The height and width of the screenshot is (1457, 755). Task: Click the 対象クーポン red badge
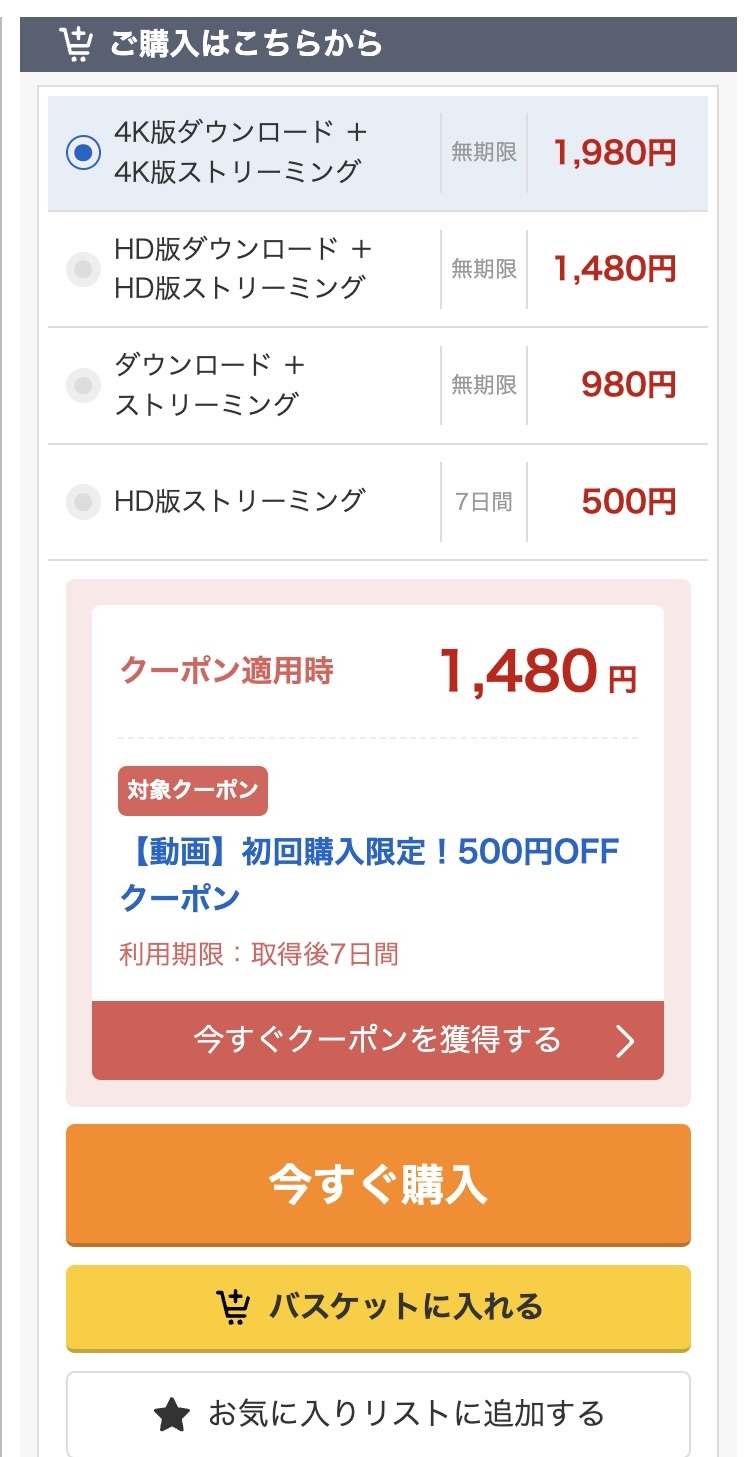[x=193, y=790]
